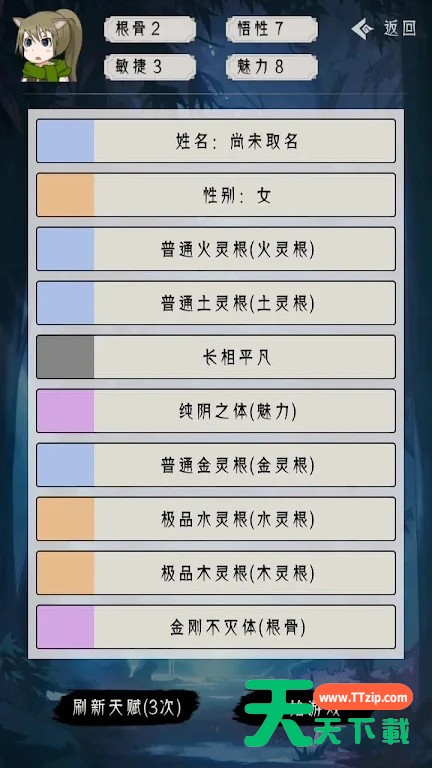Select the 悟性 7 stat badge
This screenshot has height=768, width=432.
[272, 29]
